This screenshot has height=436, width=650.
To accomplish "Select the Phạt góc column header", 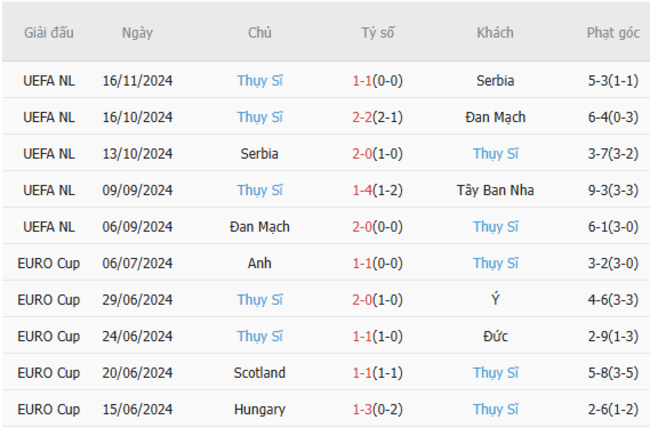I will coord(613,33).
